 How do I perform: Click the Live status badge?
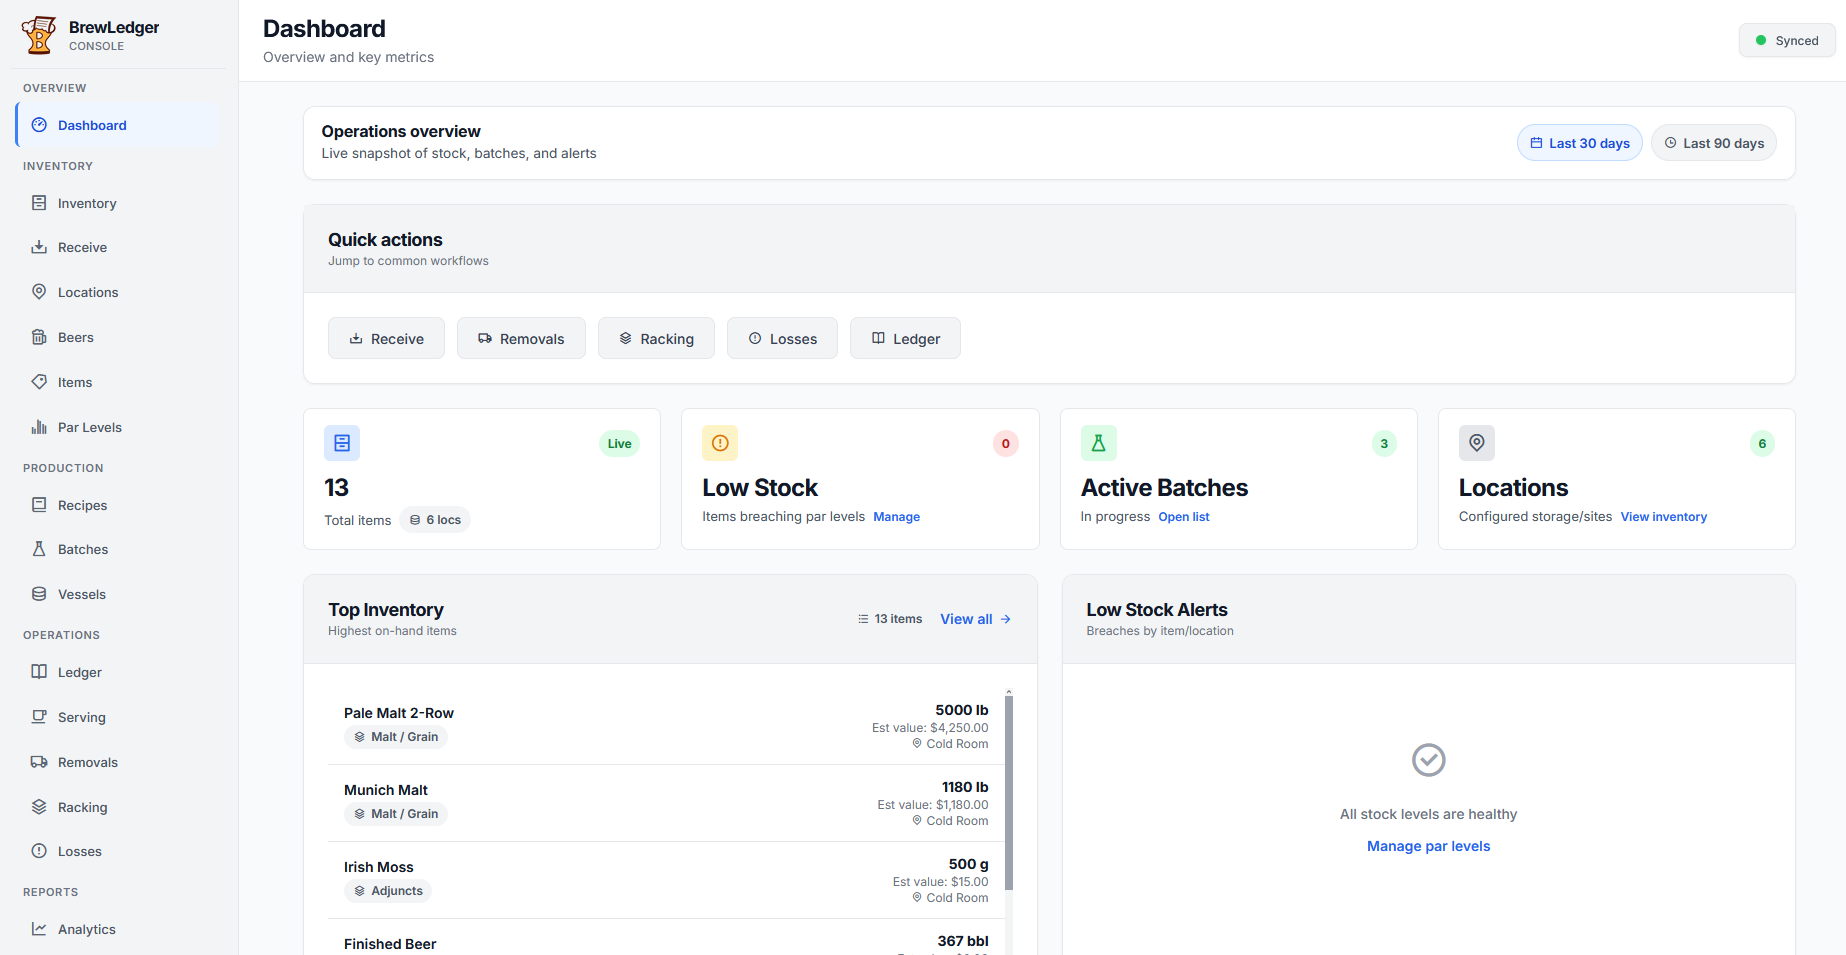pyautogui.click(x=619, y=444)
